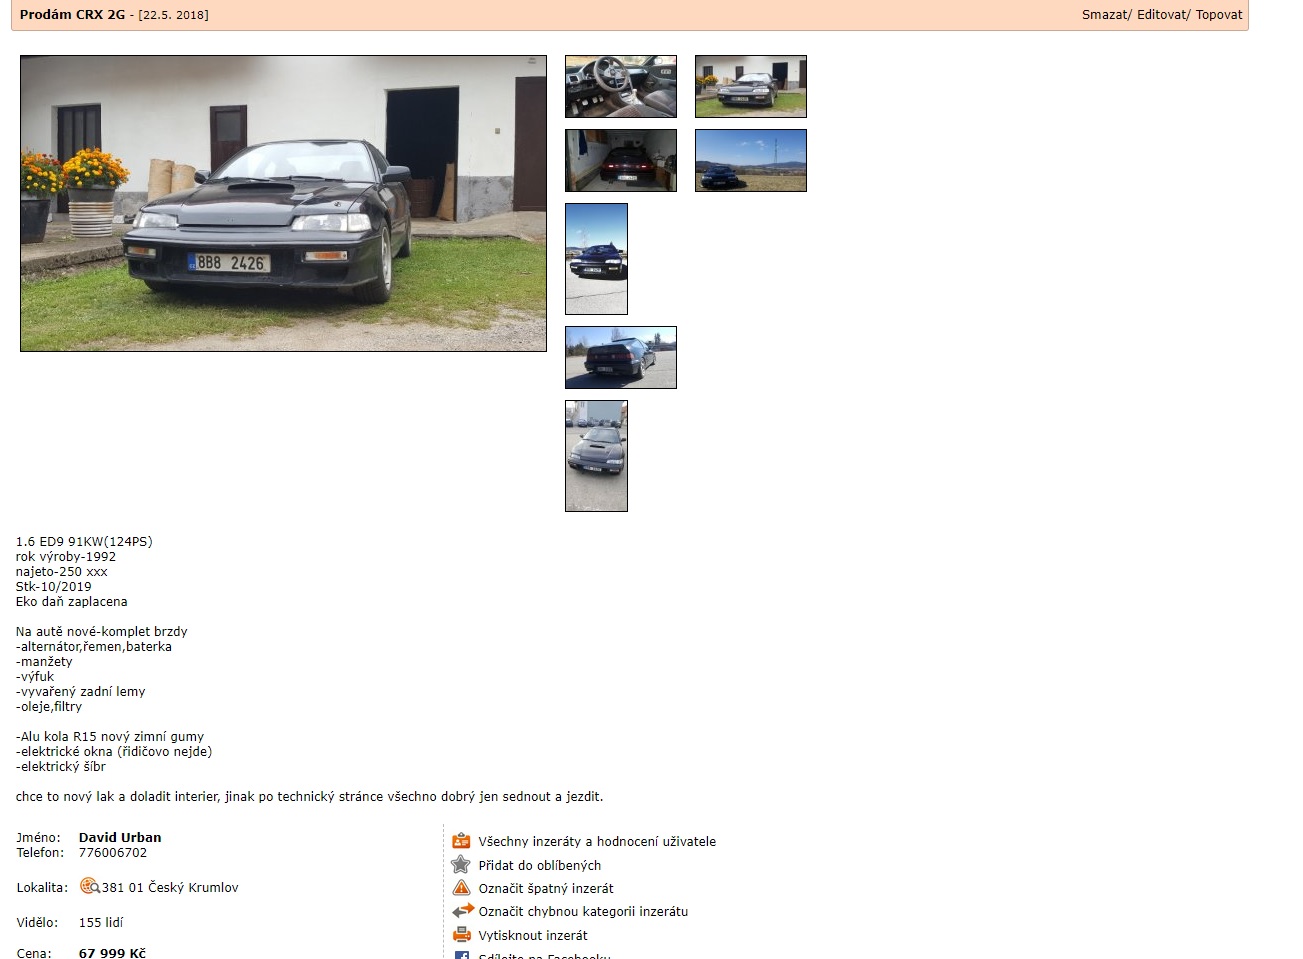Open 'Všechny inzeráty a hodnocení uživatele' link

click(x=597, y=842)
